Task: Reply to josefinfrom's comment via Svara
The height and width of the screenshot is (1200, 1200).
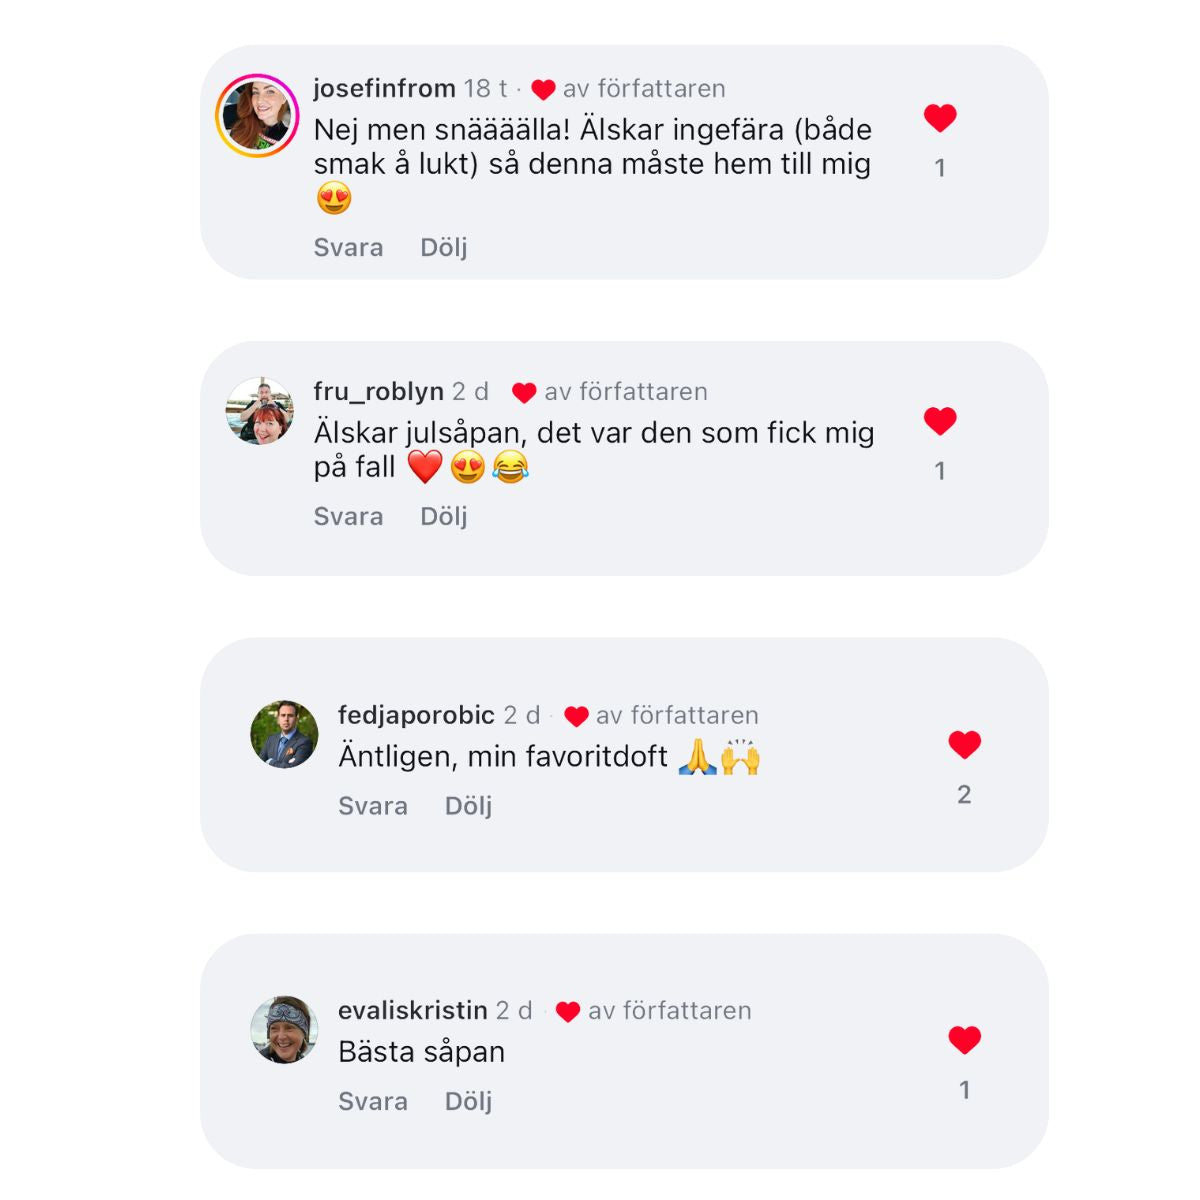Action: (x=348, y=247)
